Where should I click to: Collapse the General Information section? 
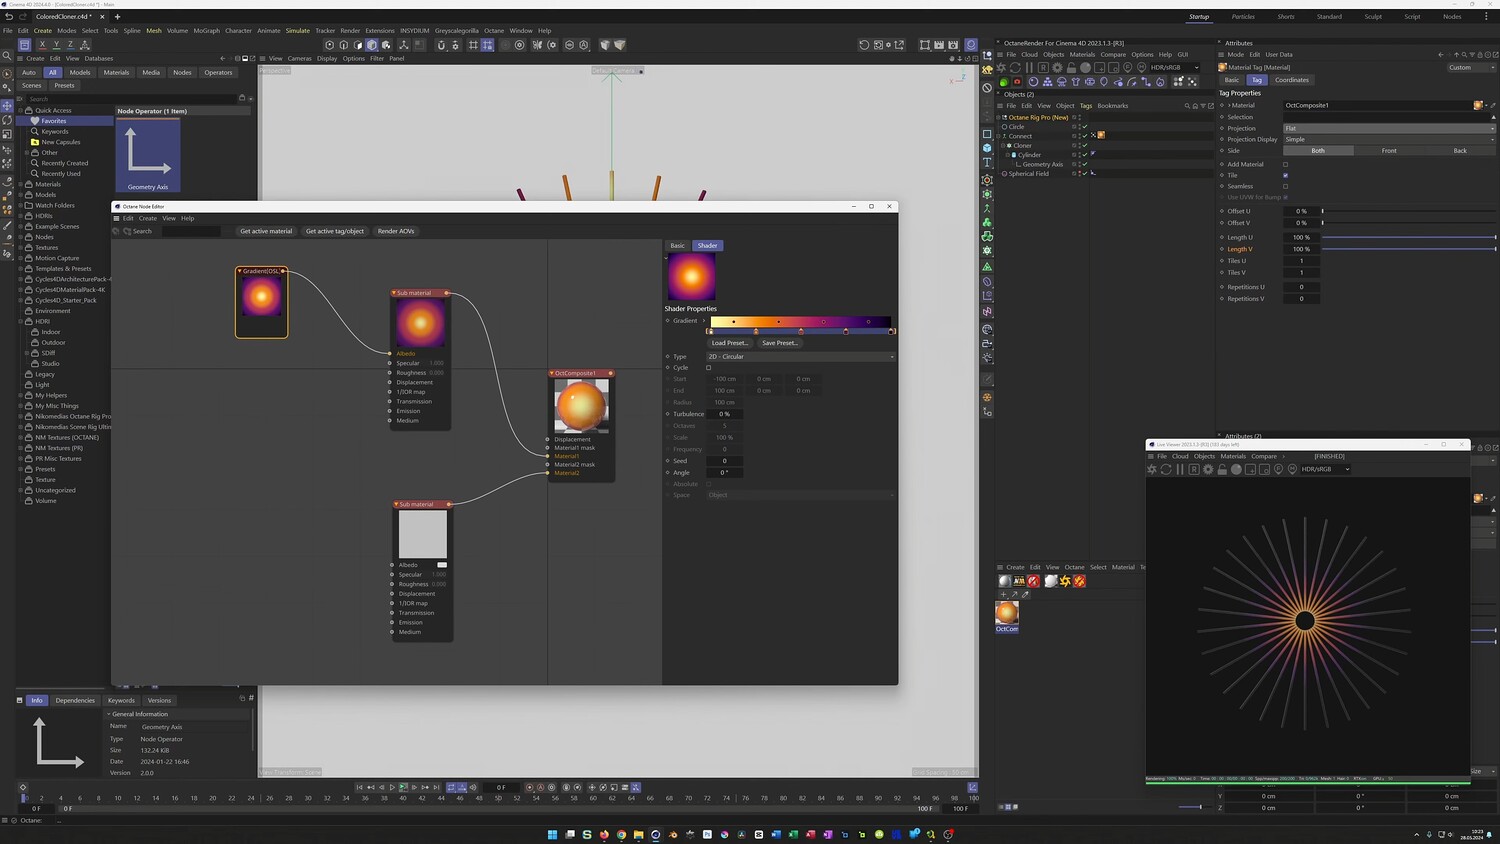(x=108, y=714)
